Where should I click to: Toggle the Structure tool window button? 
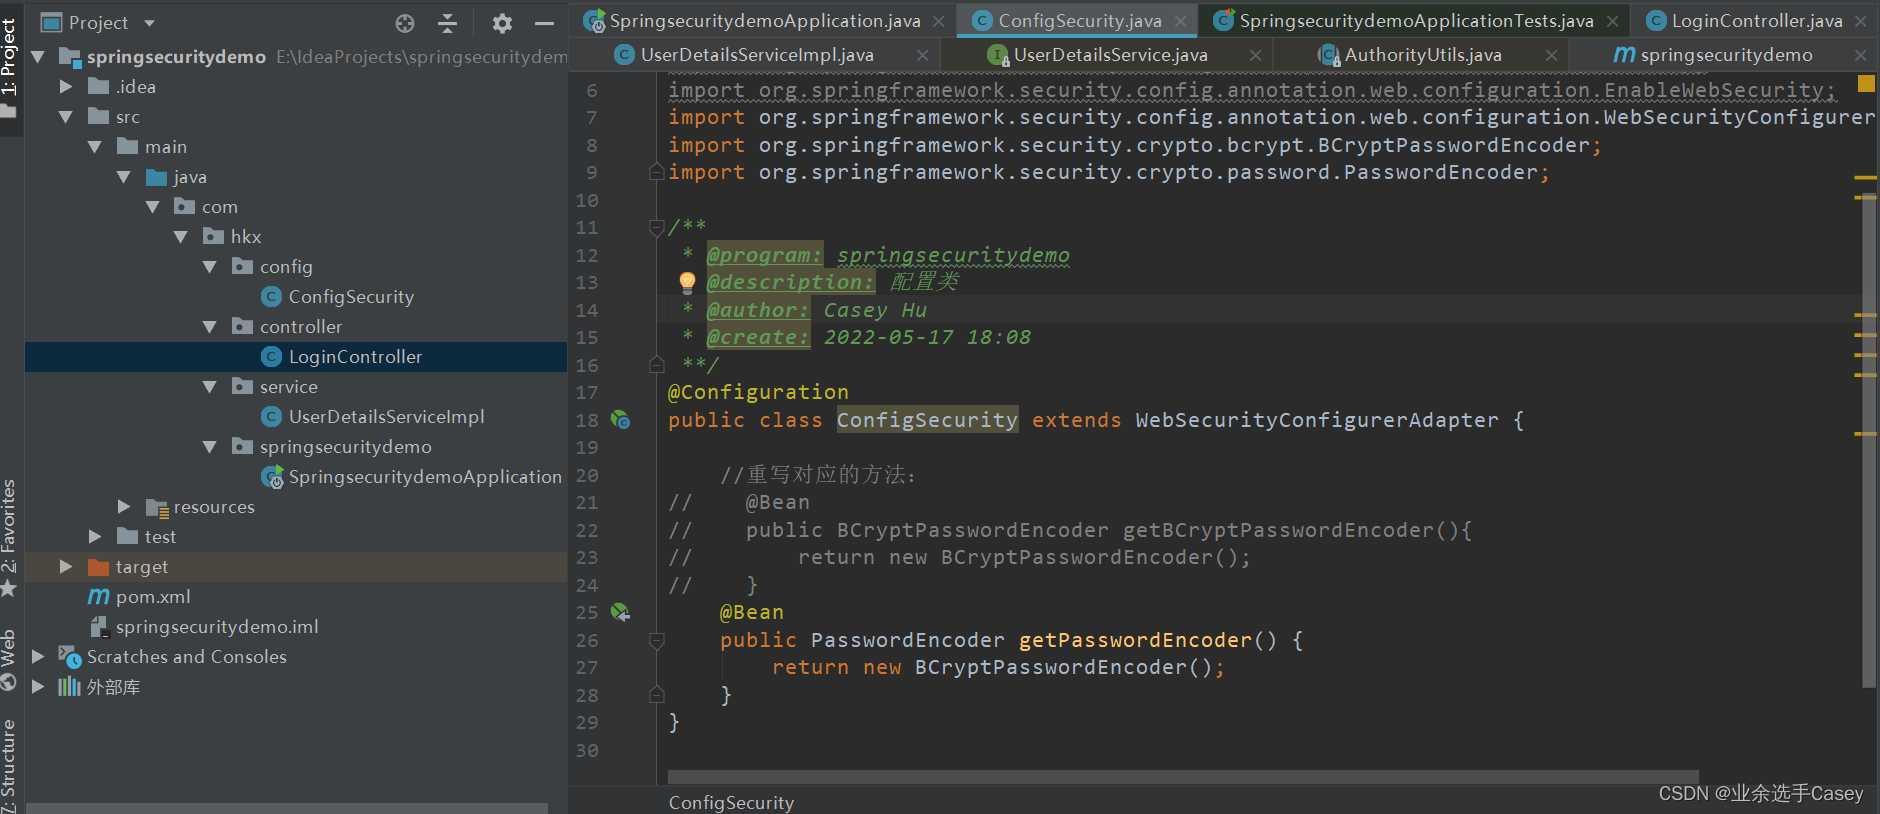tap(10, 765)
